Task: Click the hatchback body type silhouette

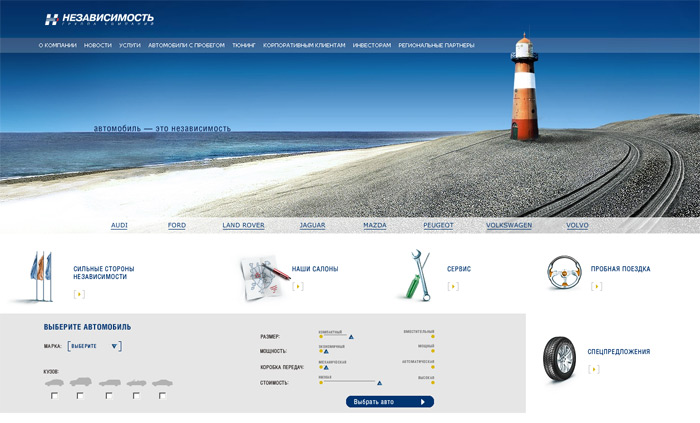Action: (54, 383)
